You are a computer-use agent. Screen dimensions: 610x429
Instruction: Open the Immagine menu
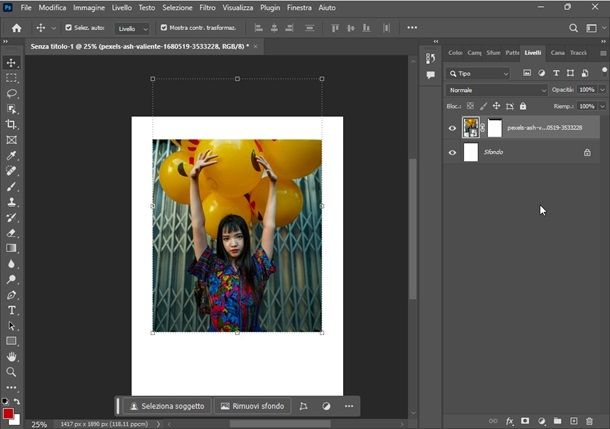coord(89,7)
